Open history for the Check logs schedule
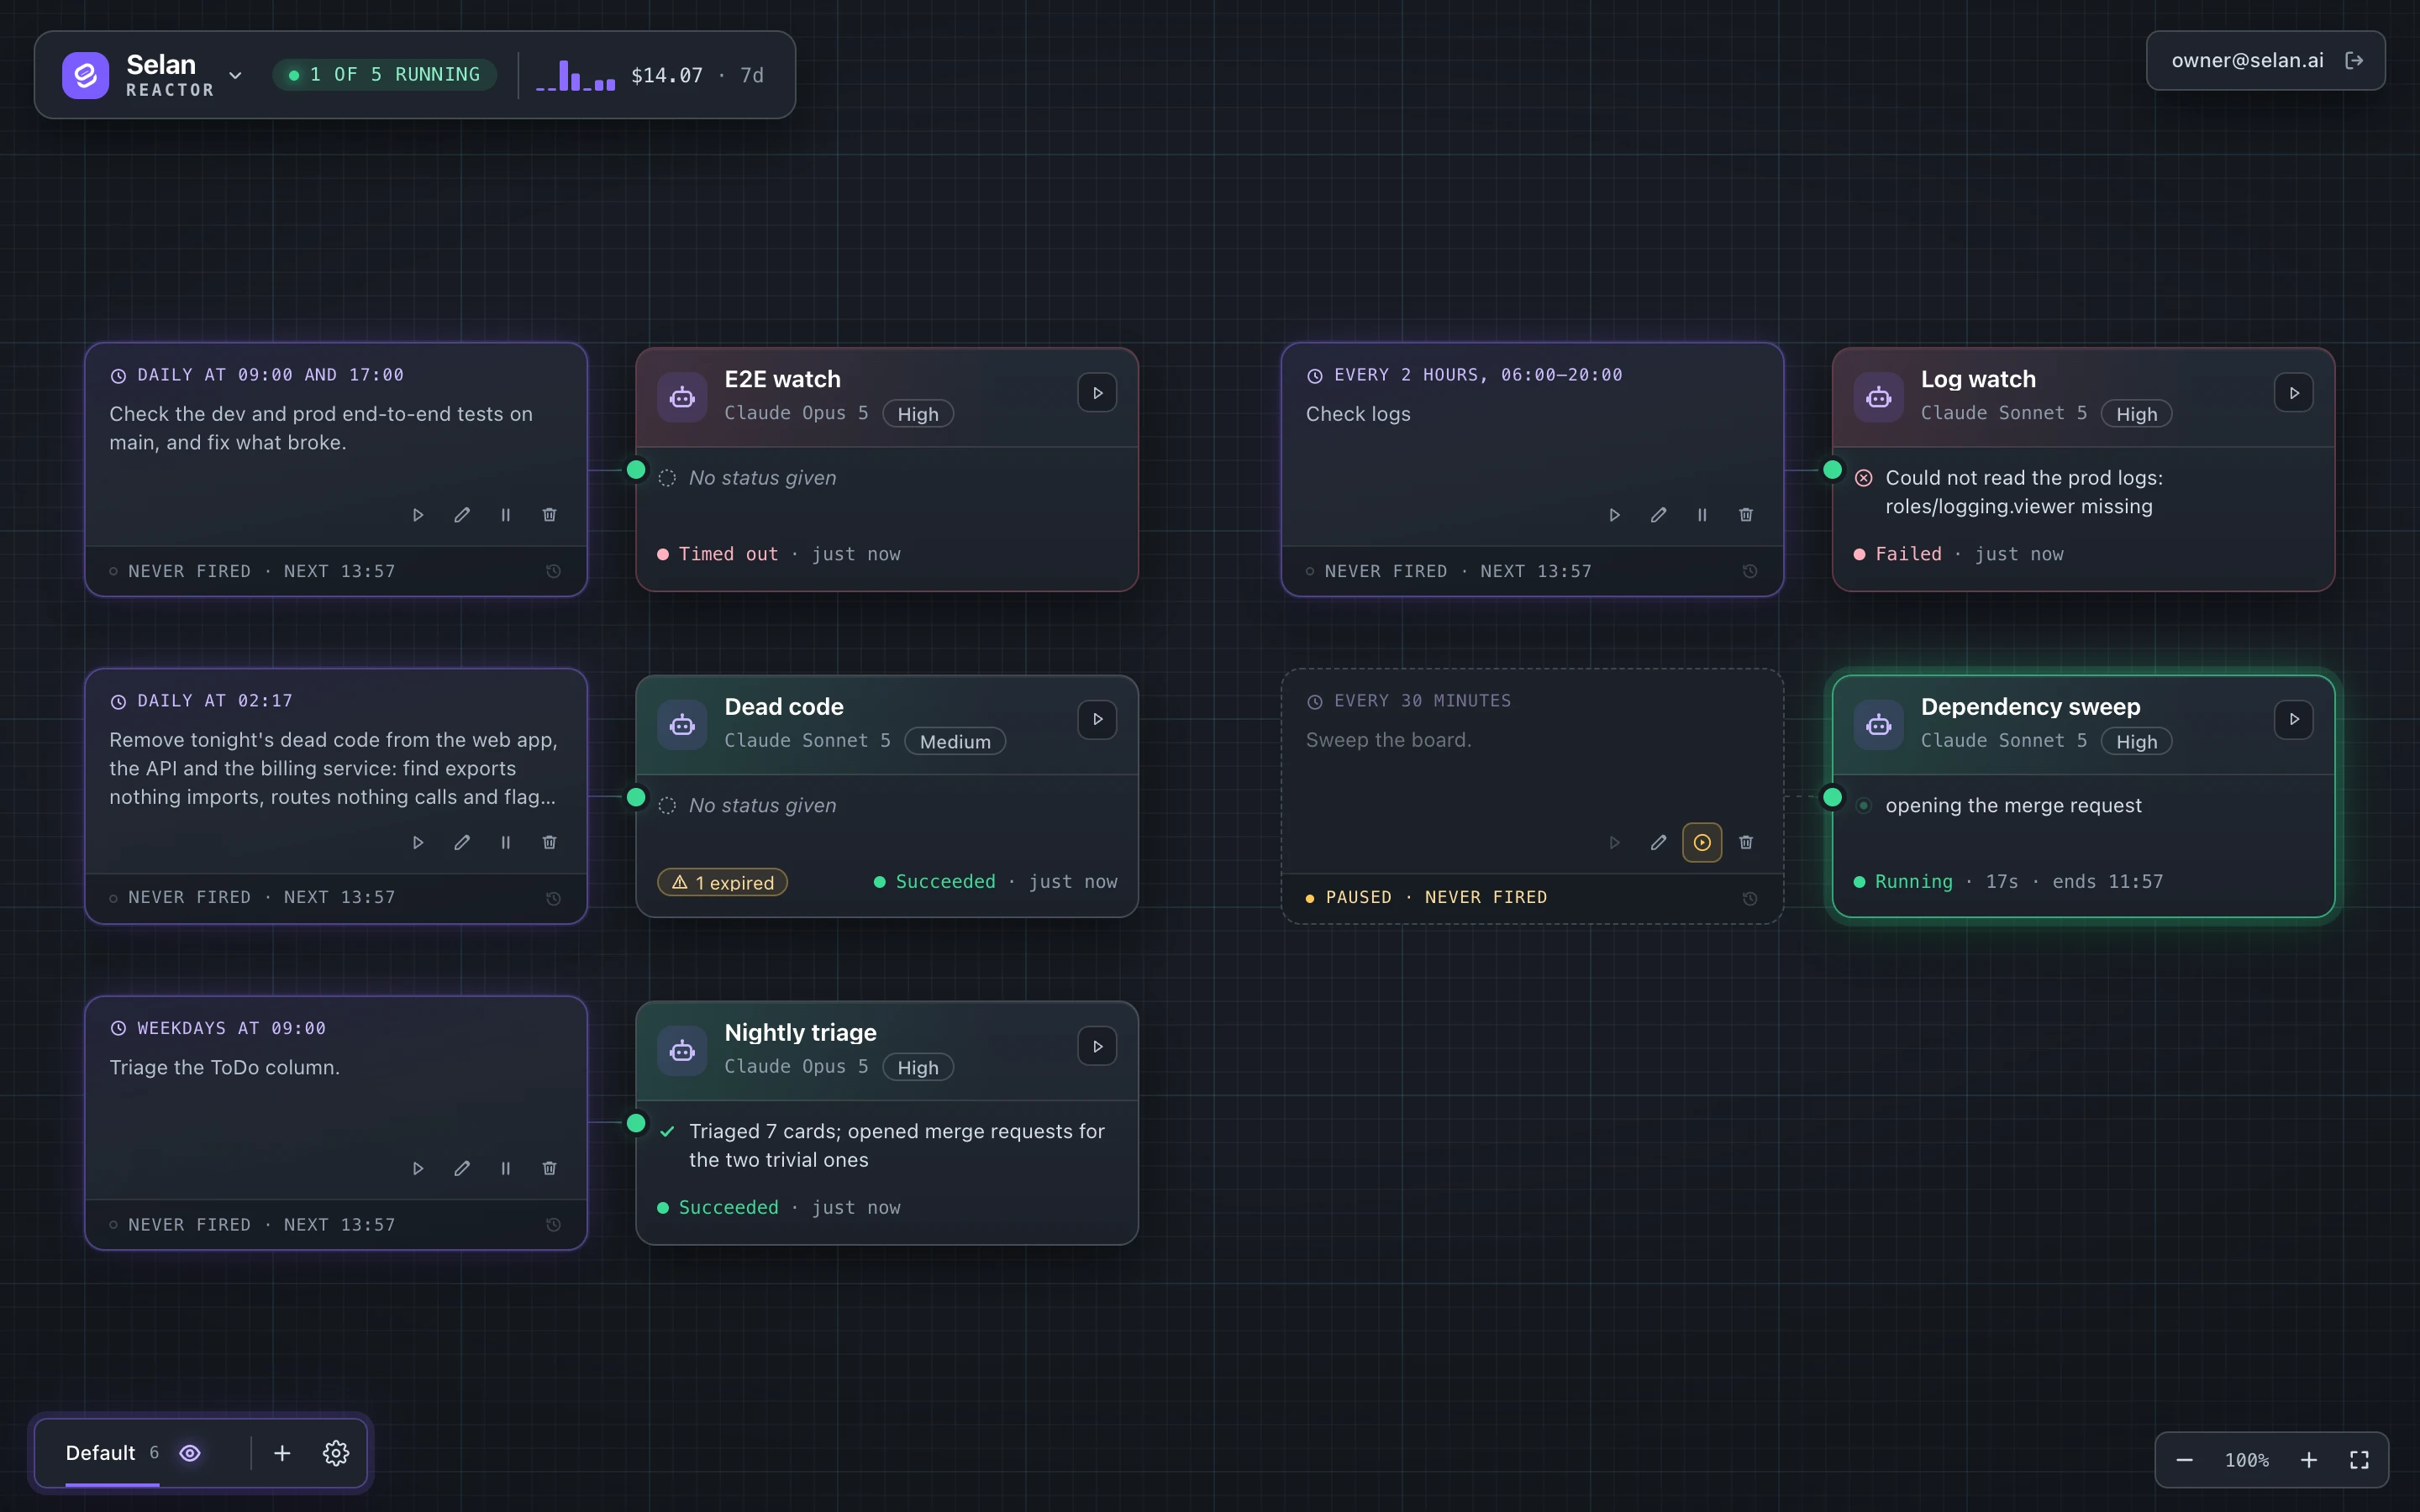Viewport: 2420px width, 1512px height. coord(1749,571)
